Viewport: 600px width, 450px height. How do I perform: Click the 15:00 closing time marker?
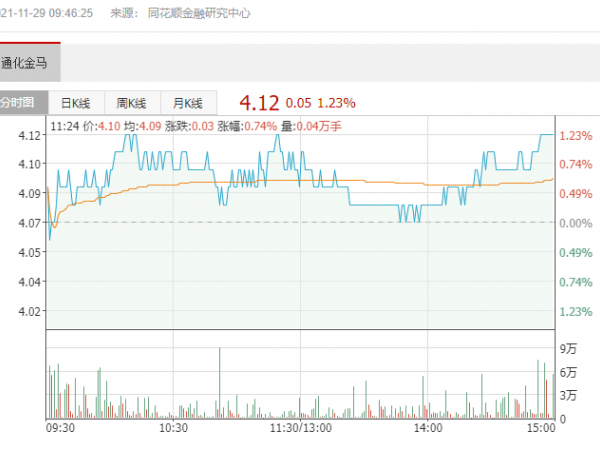pos(540,428)
